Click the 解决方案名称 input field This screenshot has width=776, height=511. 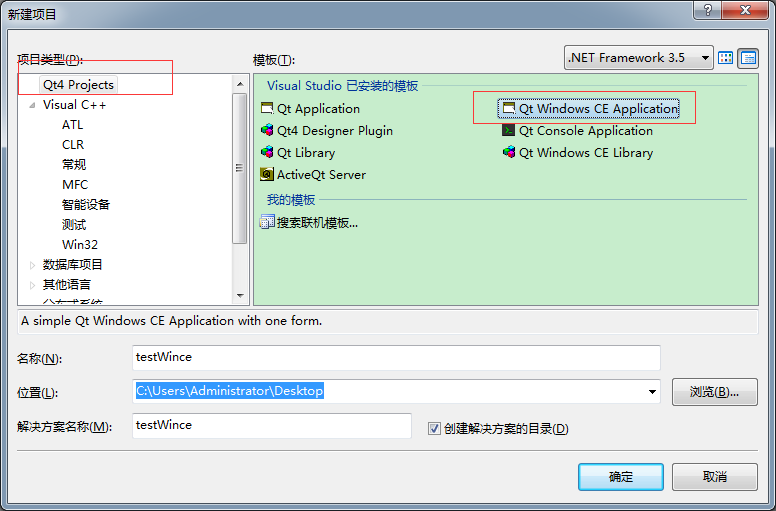[x=272, y=426]
